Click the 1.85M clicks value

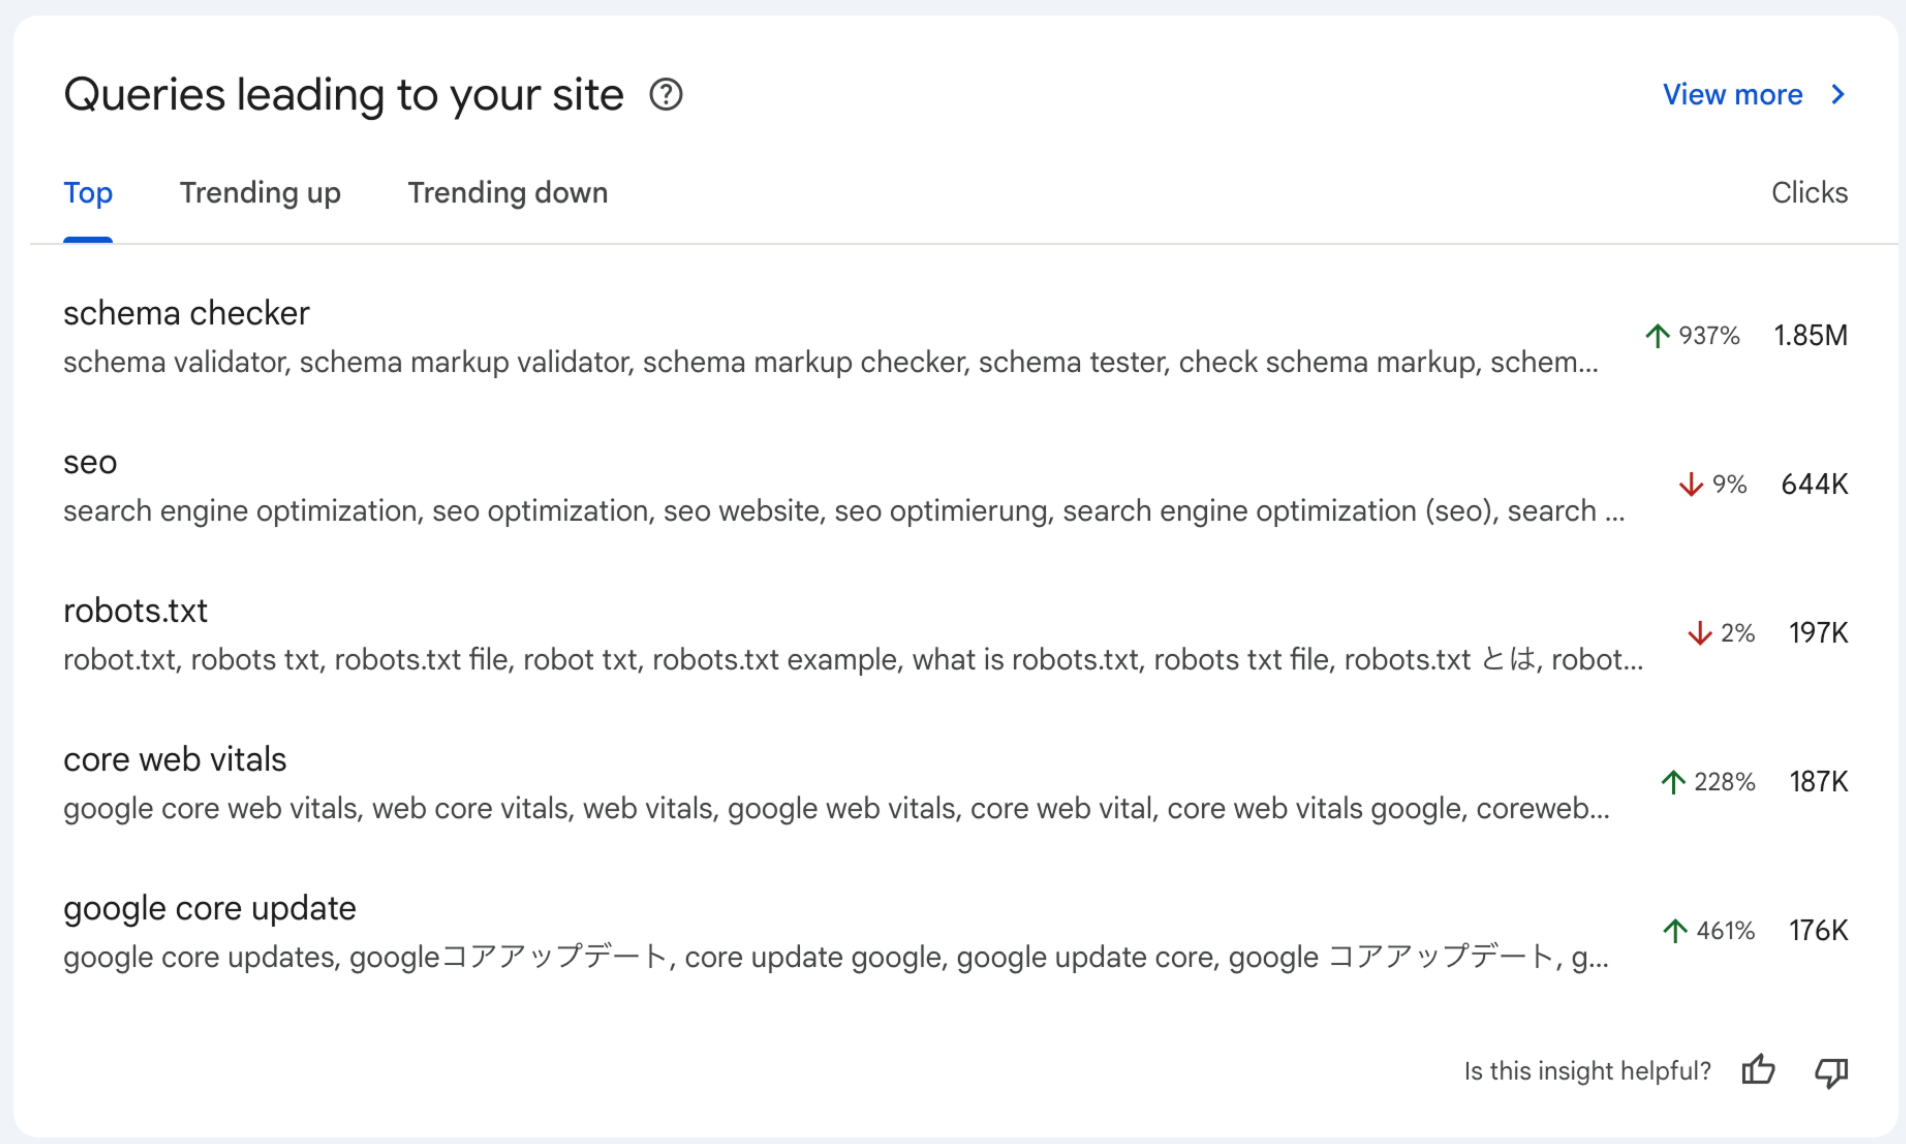(1810, 336)
